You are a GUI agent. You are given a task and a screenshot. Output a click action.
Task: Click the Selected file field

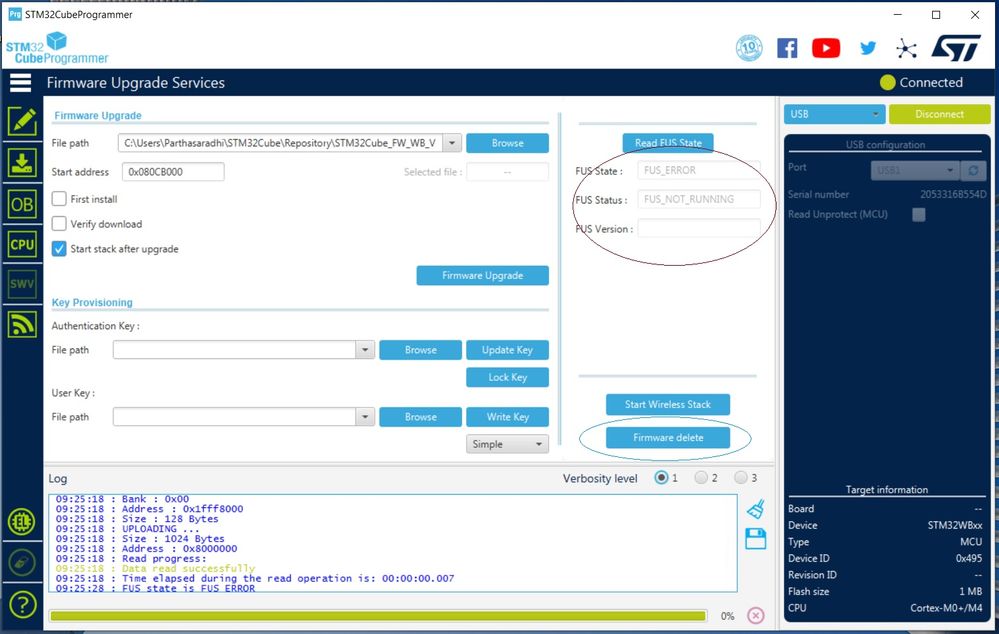click(507, 171)
